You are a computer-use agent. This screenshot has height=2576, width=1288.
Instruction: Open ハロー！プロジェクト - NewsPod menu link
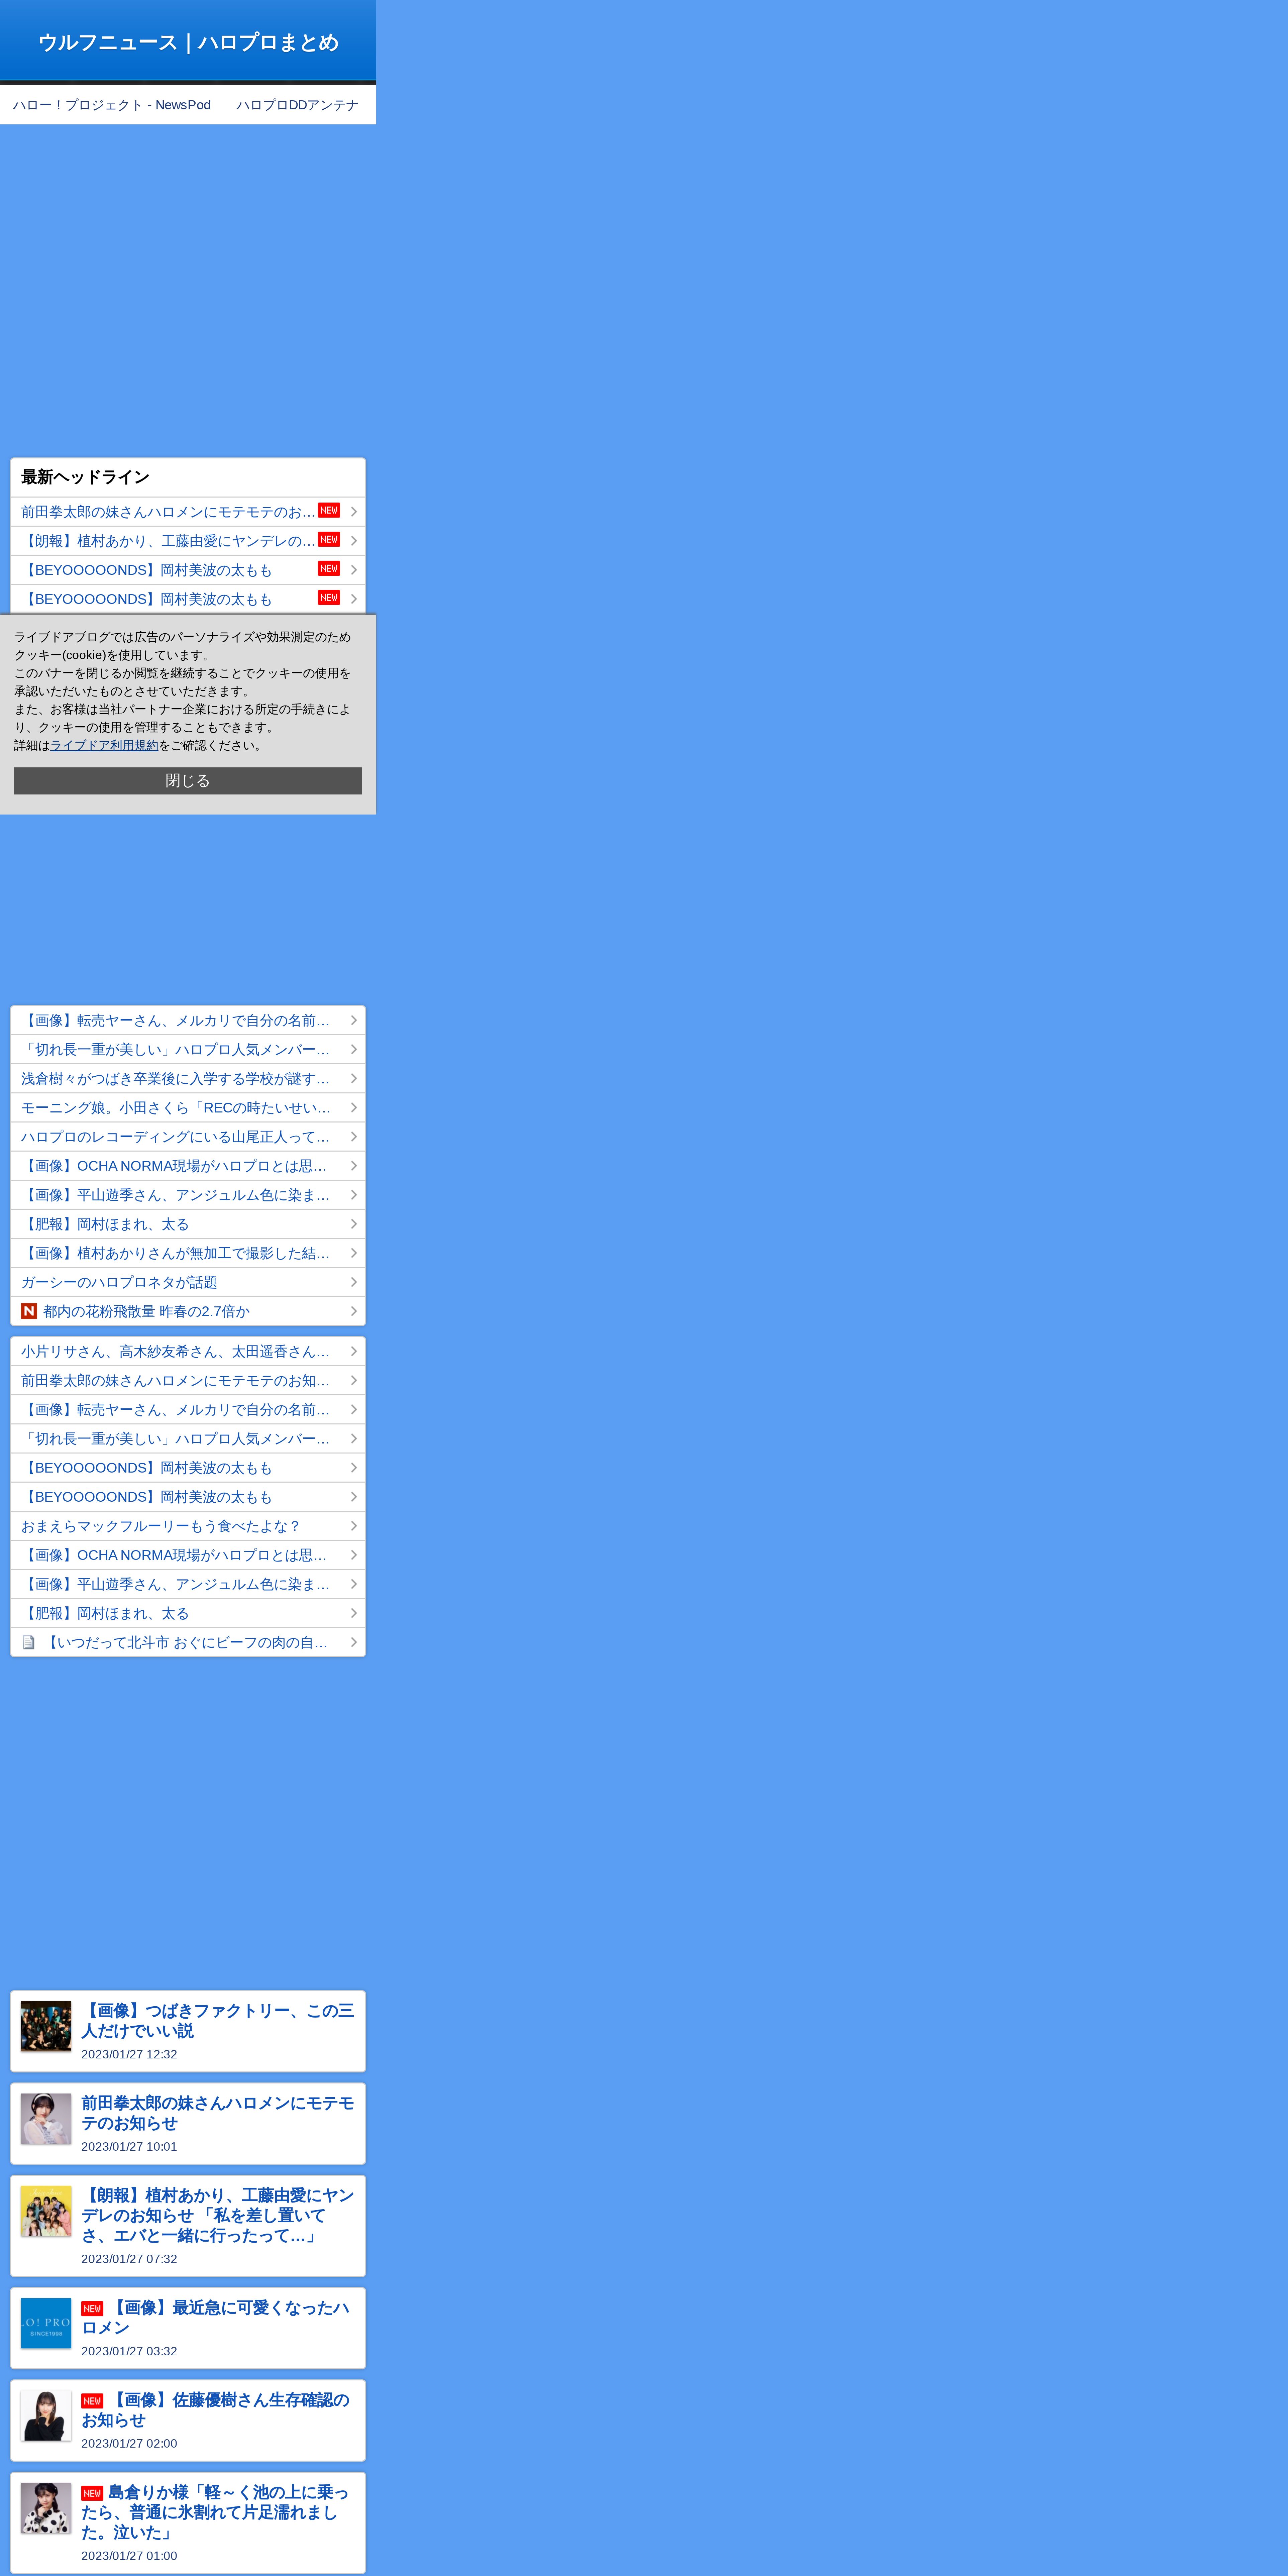coord(112,105)
